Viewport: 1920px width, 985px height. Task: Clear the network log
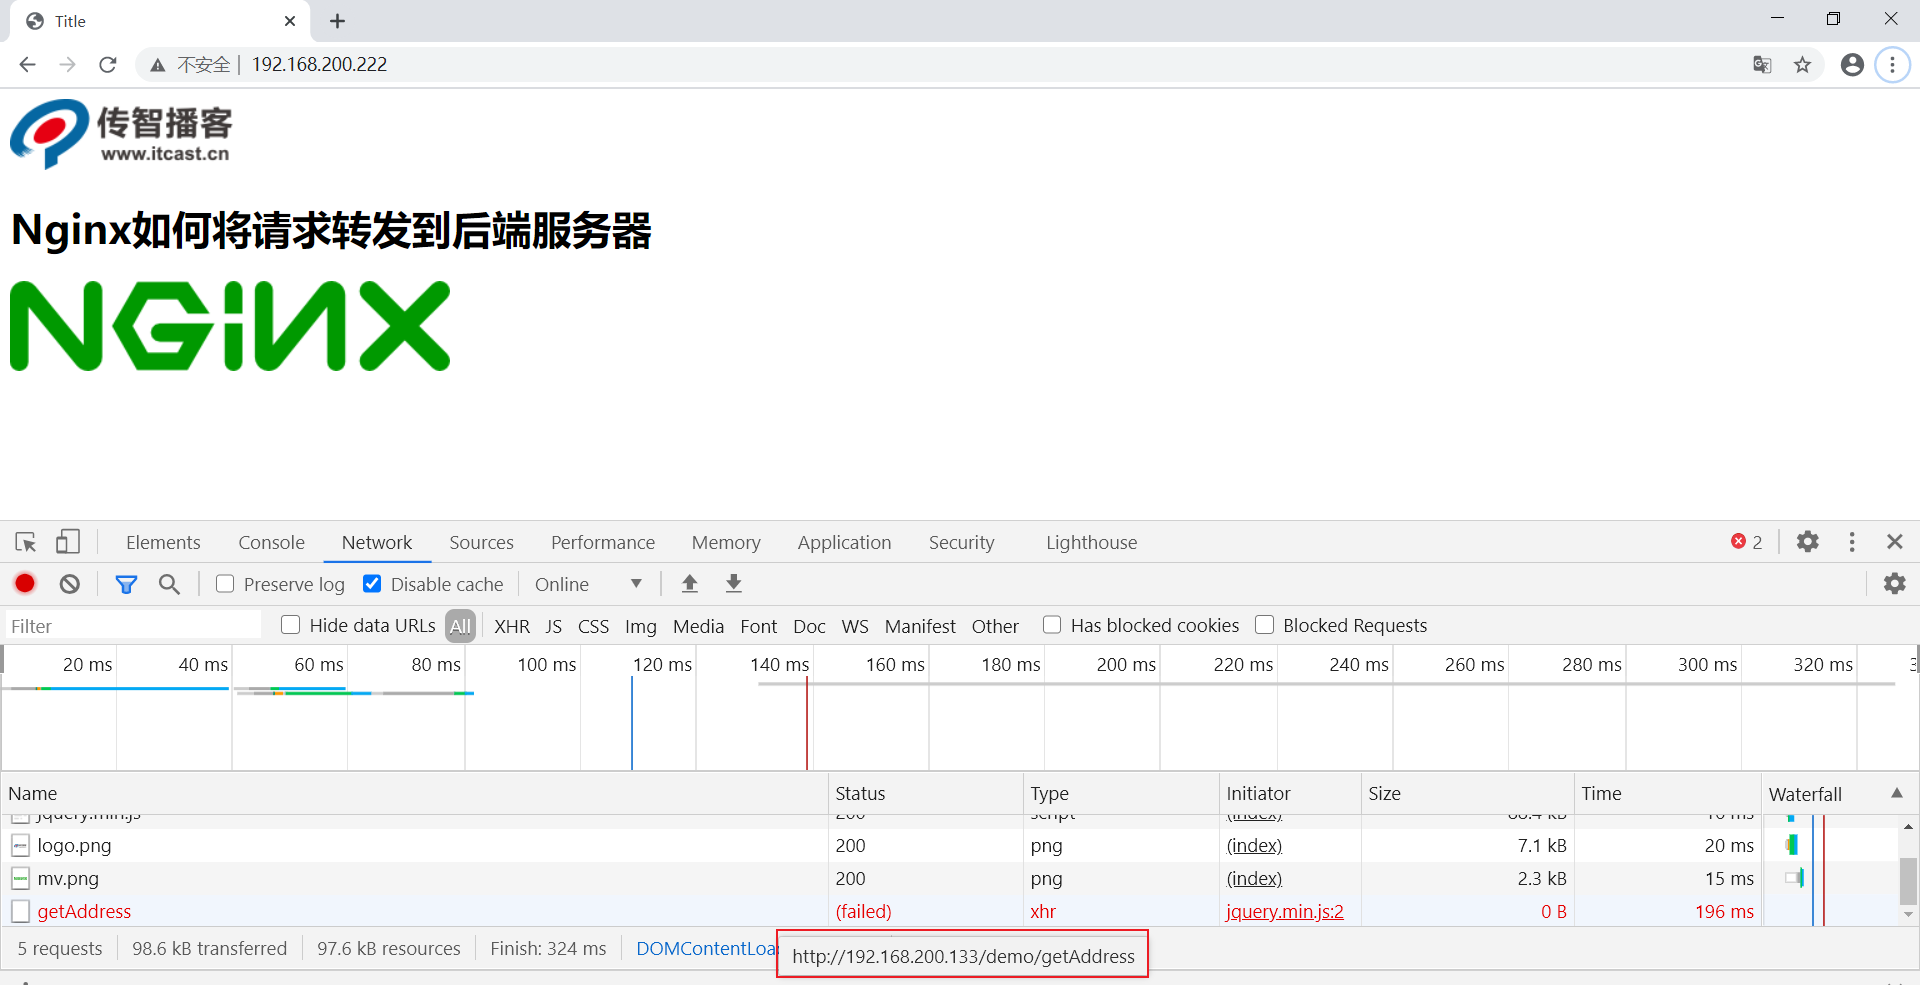tap(69, 584)
